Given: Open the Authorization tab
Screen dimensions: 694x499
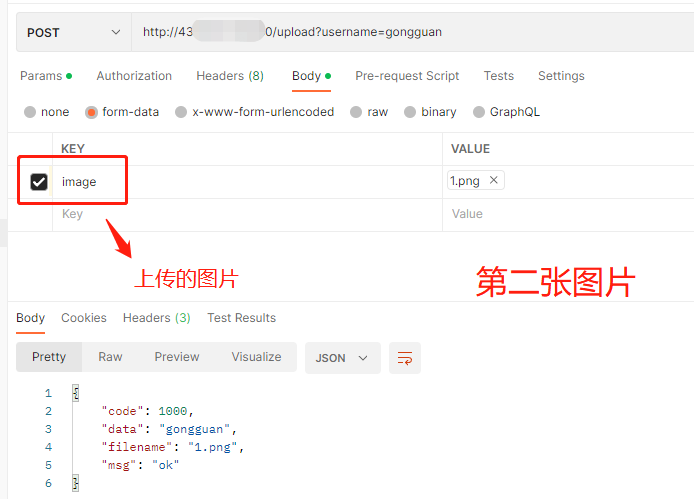Looking at the screenshot, I should click(x=134, y=76).
